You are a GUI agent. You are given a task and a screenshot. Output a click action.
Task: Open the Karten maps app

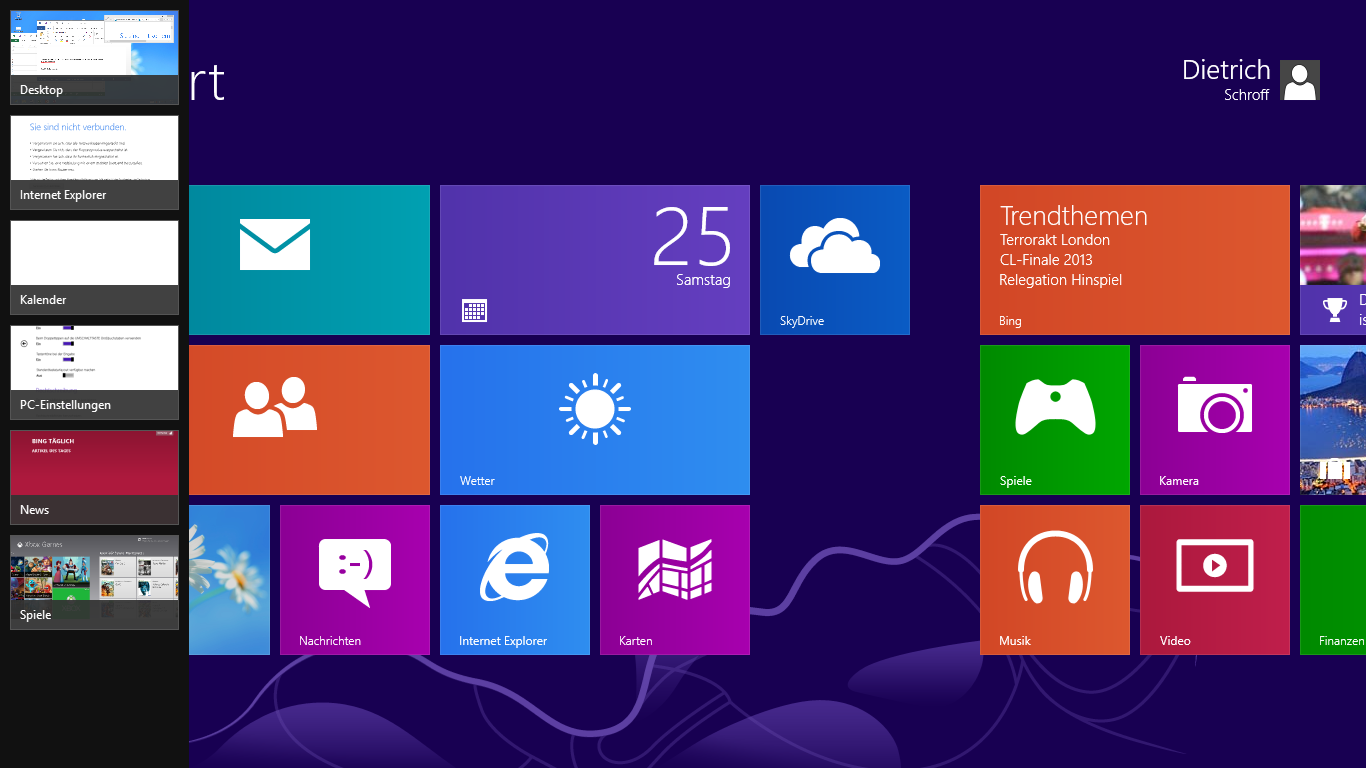coord(674,580)
